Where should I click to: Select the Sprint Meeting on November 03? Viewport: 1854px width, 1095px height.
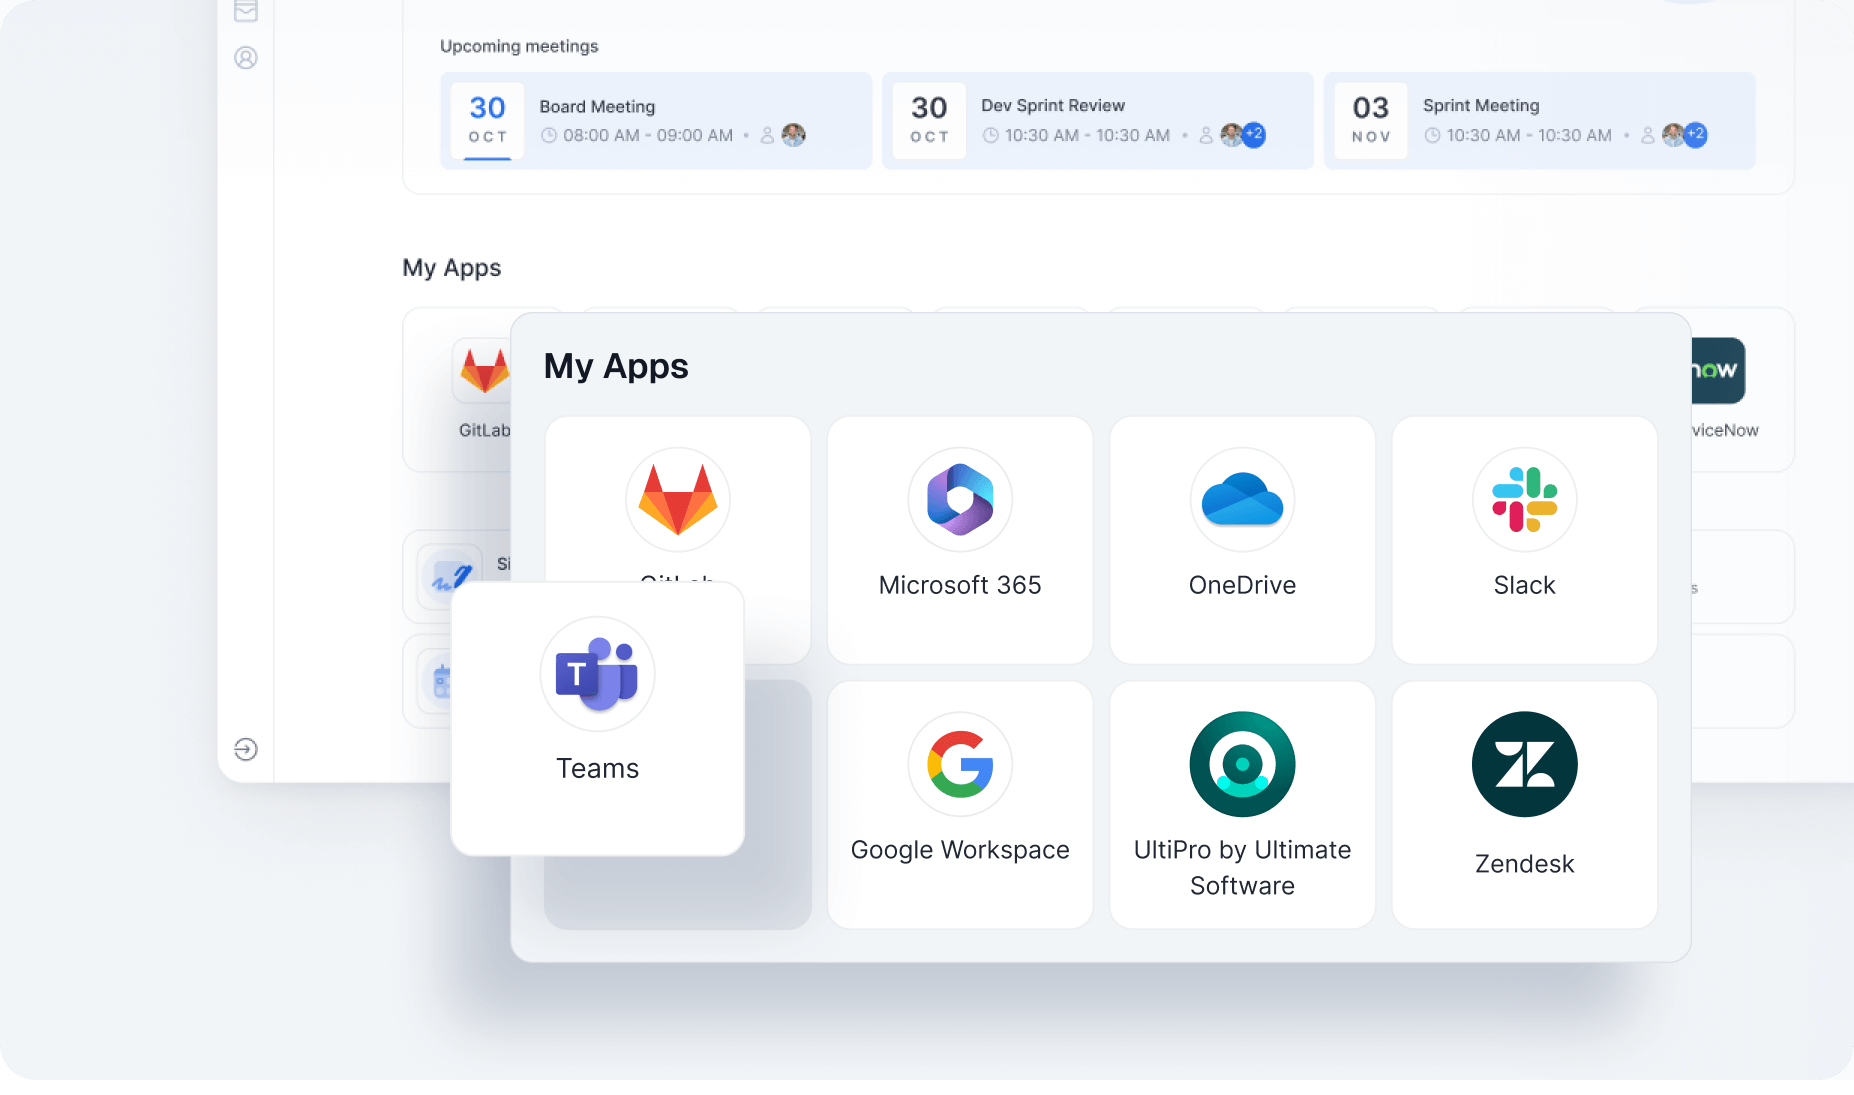[x=1539, y=120]
